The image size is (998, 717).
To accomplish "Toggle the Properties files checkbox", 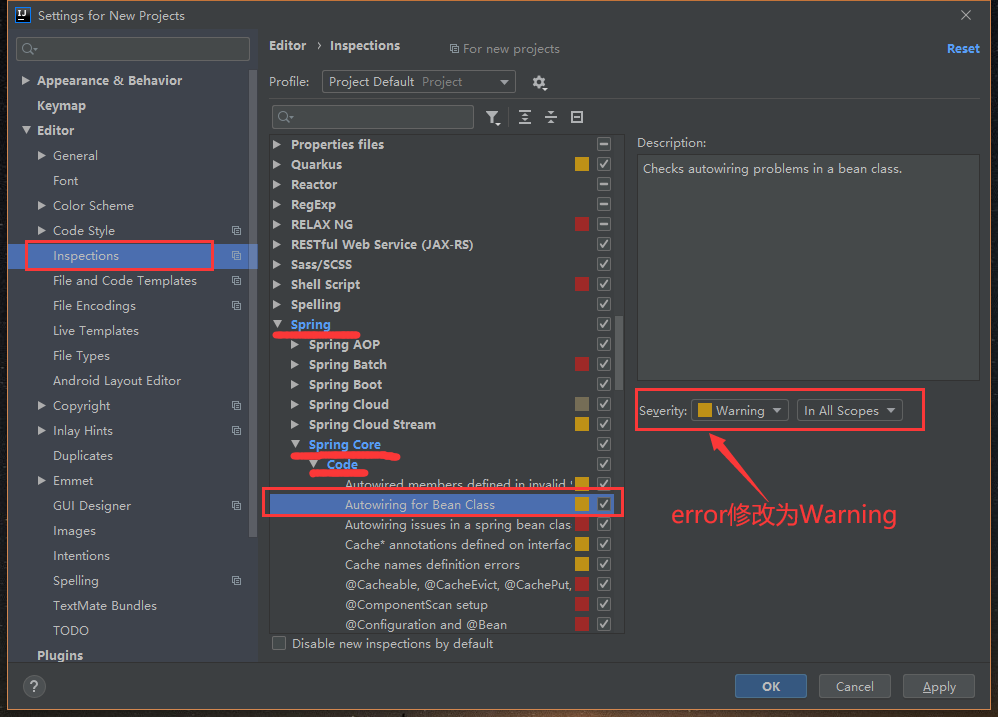I will [604, 144].
